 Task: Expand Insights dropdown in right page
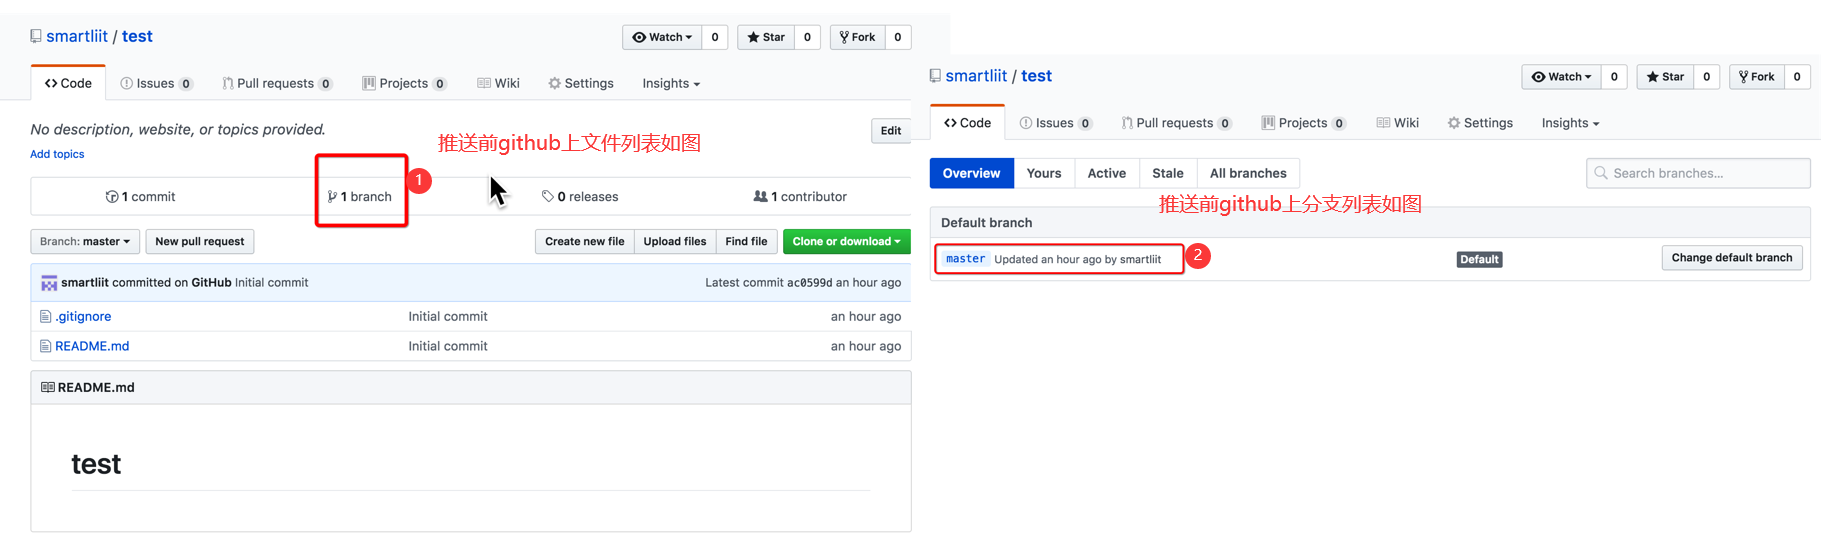(1570, 123)
